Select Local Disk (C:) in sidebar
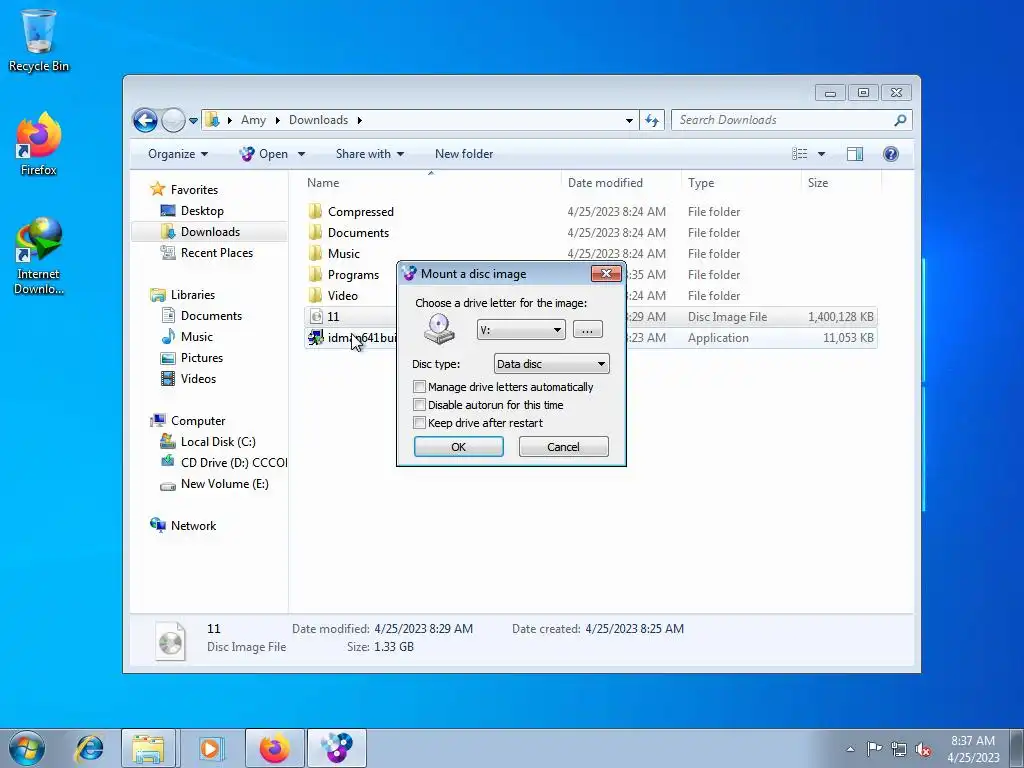 pos(217,442)
